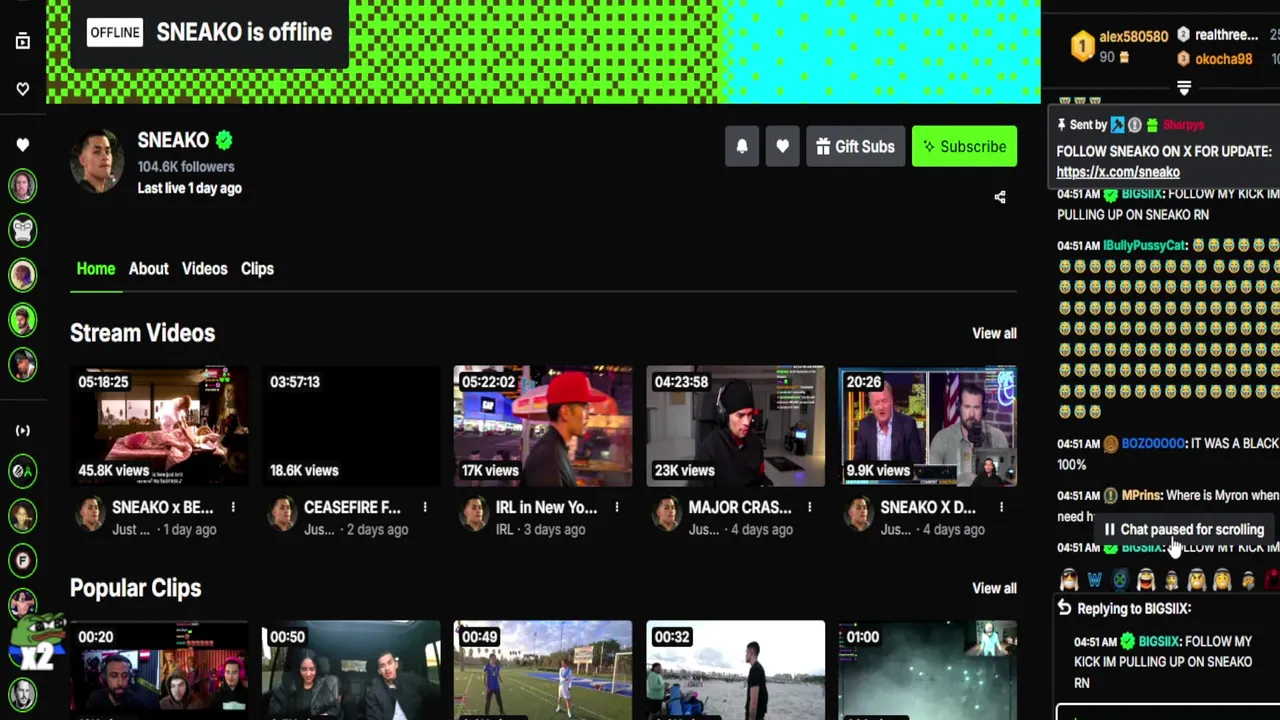Open options menu for MAJOR CRAS... video
Viewport: 1280px width, 720px height.
(809, 507)
